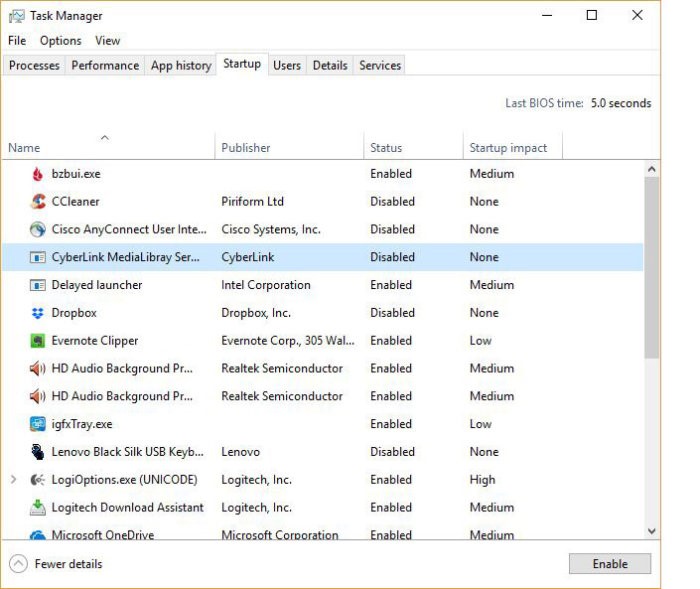Viewport: 700px width, 589px height.
Task: Switch to the App history tab
Action: click(x=181, y=66)
